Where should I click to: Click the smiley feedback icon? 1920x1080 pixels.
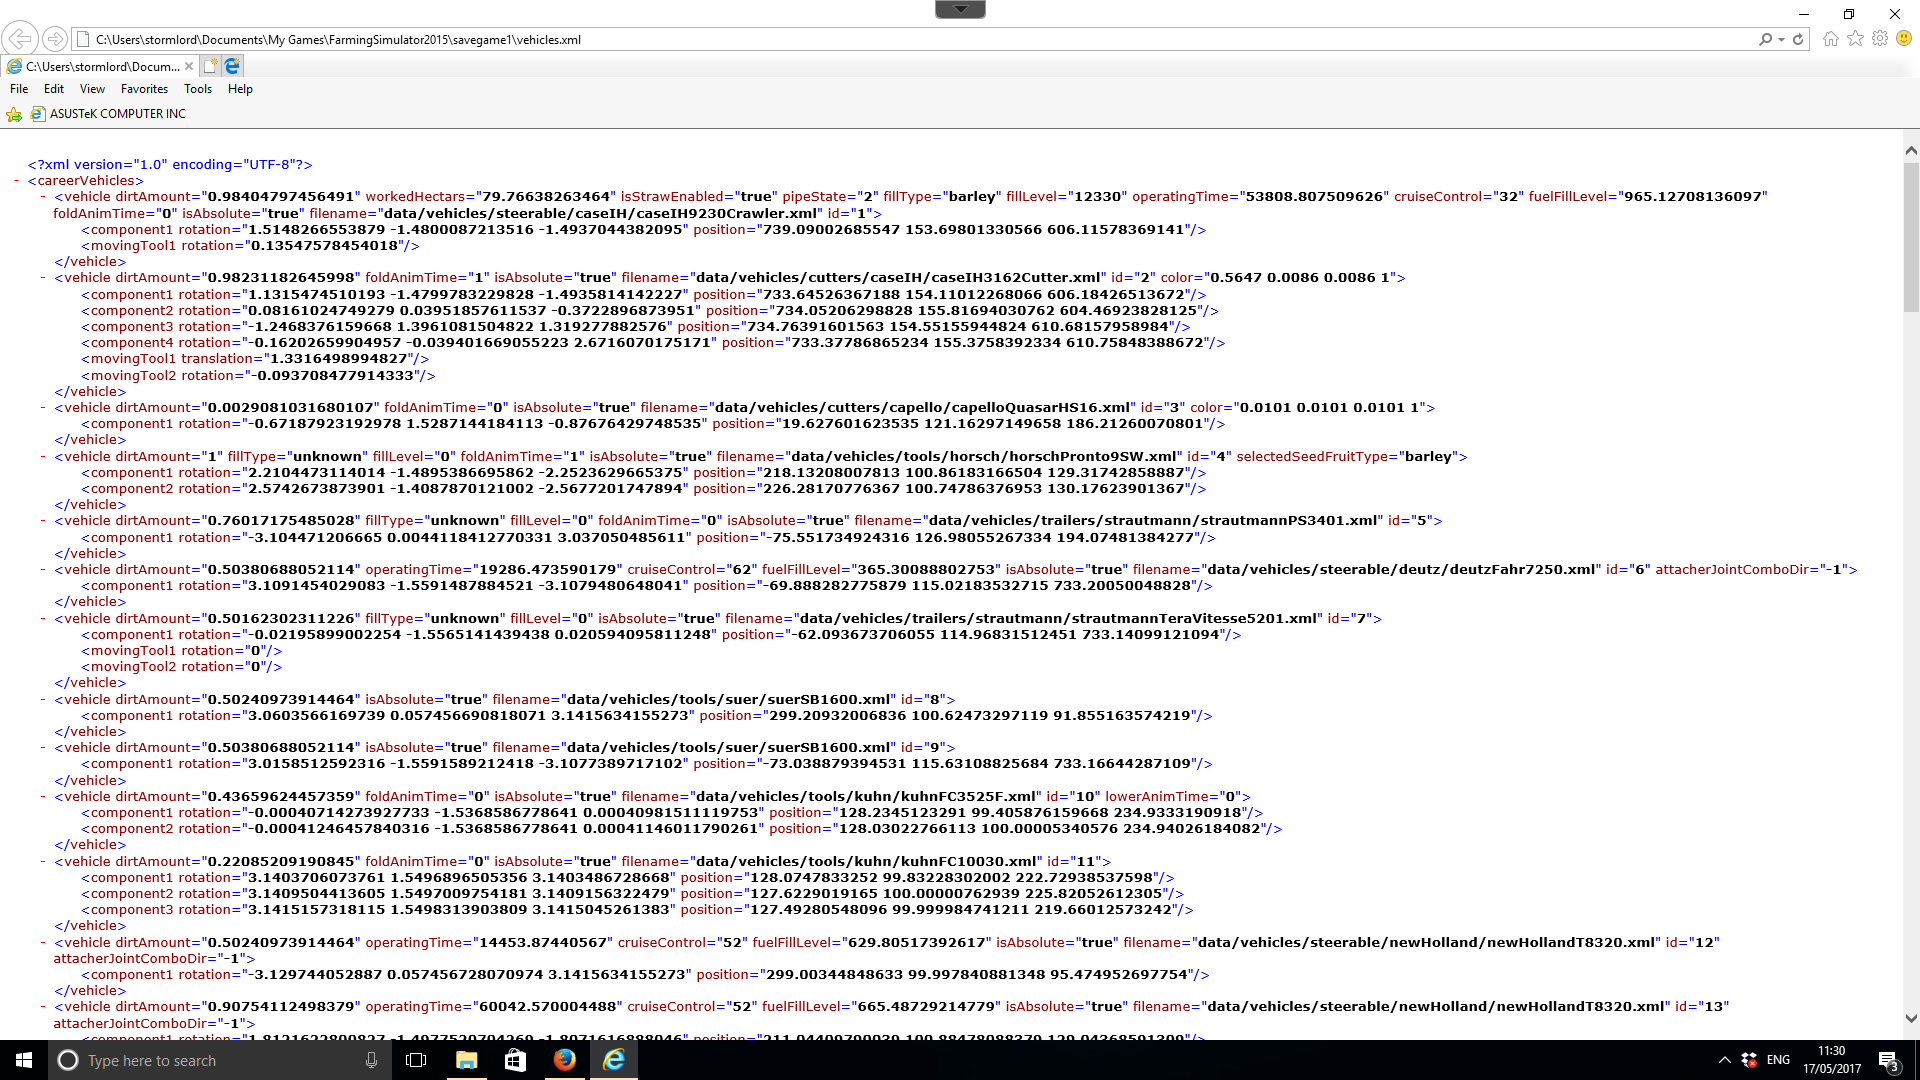1904,38
